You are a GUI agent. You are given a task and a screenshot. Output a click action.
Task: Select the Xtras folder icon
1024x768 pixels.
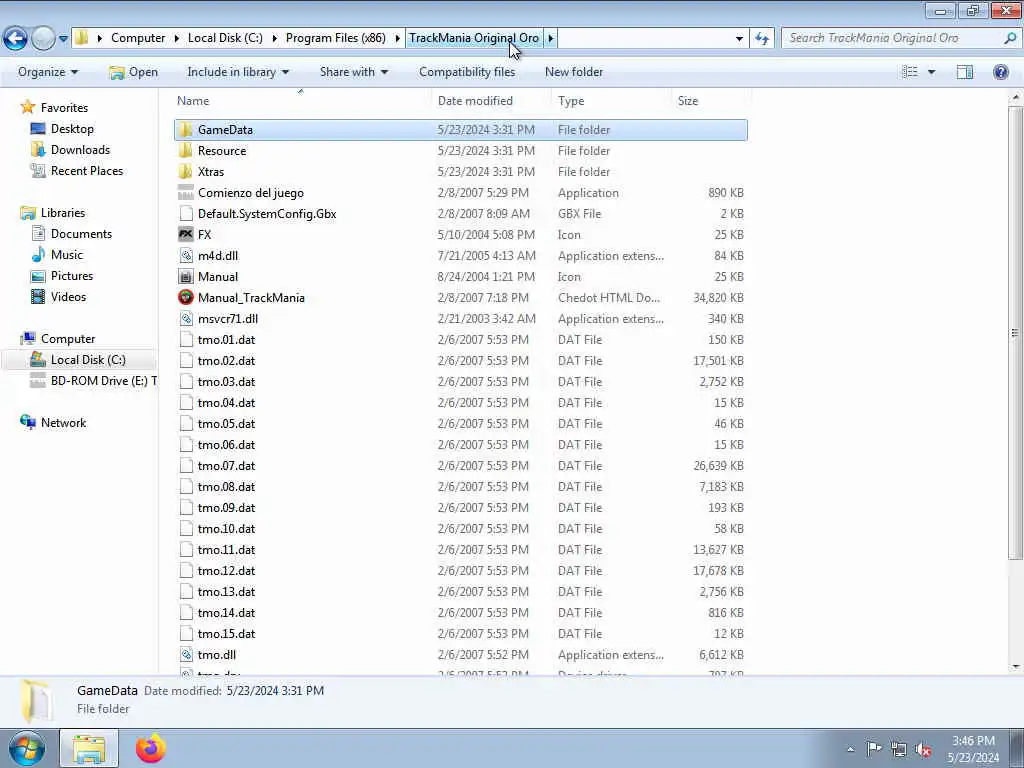pyautogui.click(x=186, y=171)
